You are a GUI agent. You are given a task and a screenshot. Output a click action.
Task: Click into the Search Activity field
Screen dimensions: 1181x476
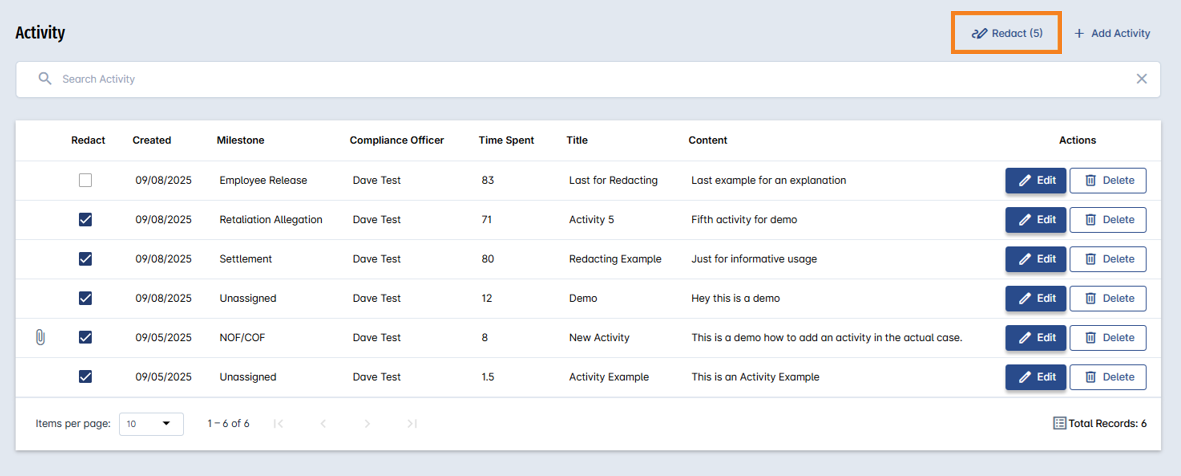(587, 79)
